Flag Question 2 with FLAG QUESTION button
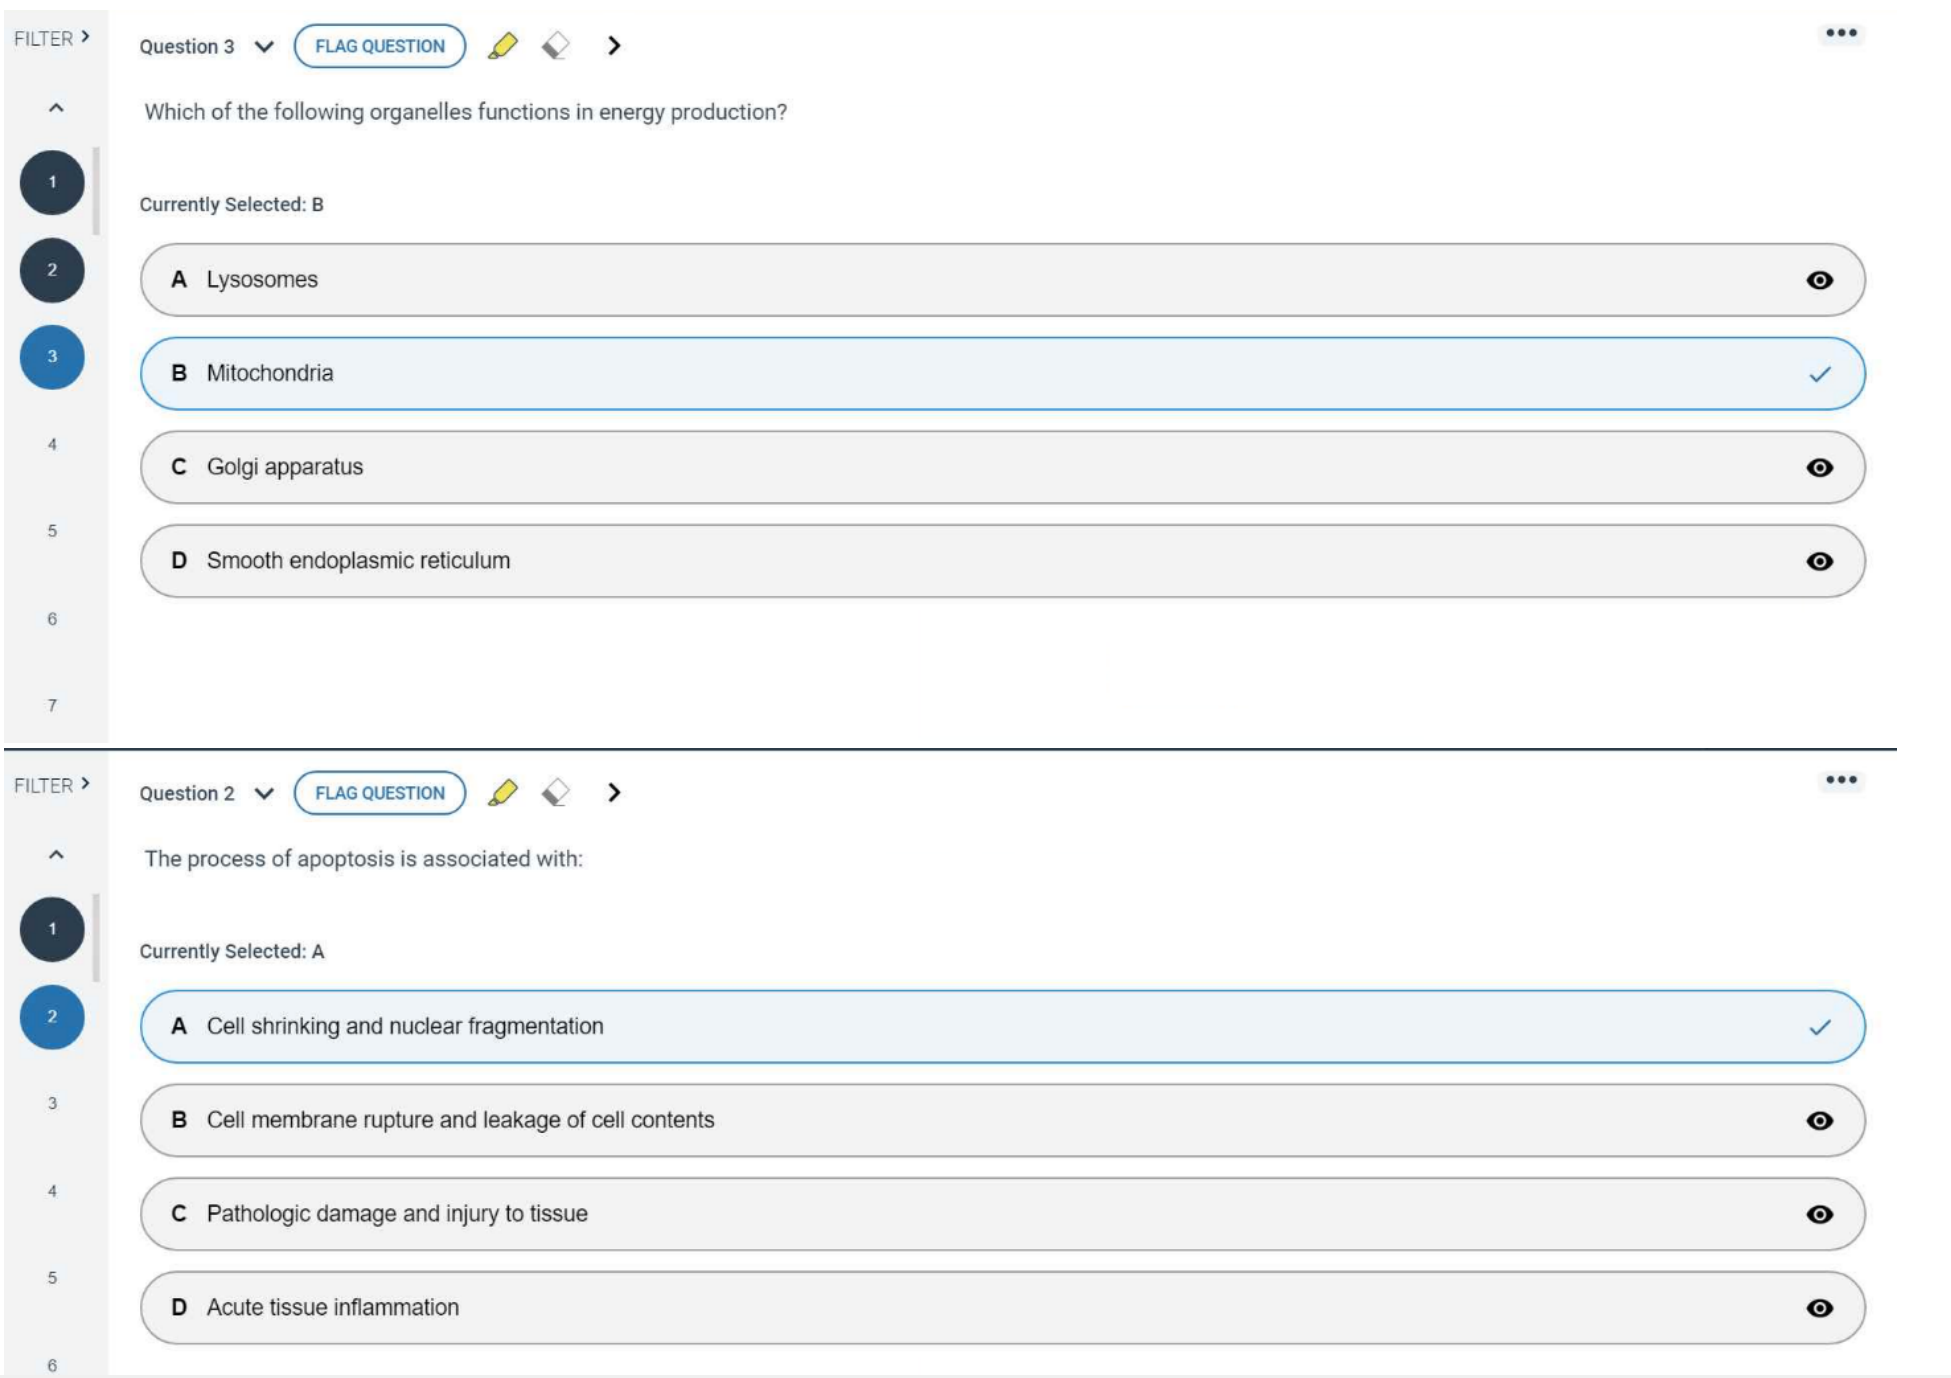This screenshot has height=1378, width=1951. click(x=380, y=793)
